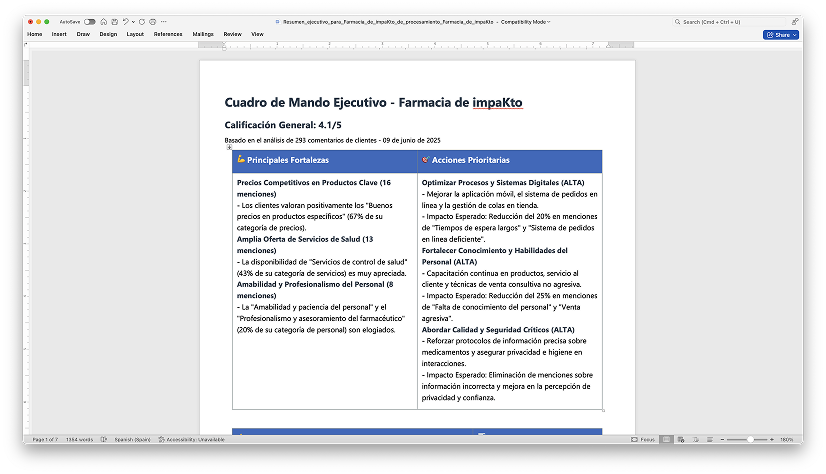Click the Undo arrow icon
Image resolution: width=826 pixels, height=474 pixels.
(x=126, y=21)
